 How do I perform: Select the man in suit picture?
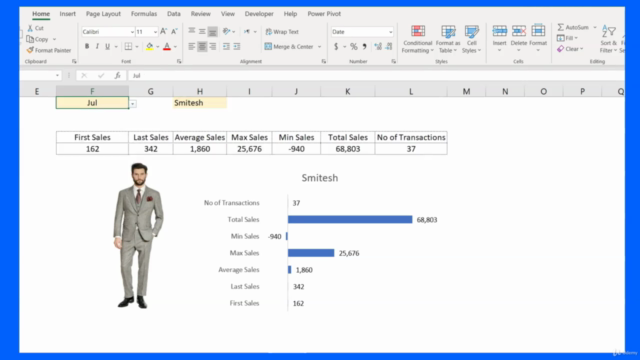point(138,235)
